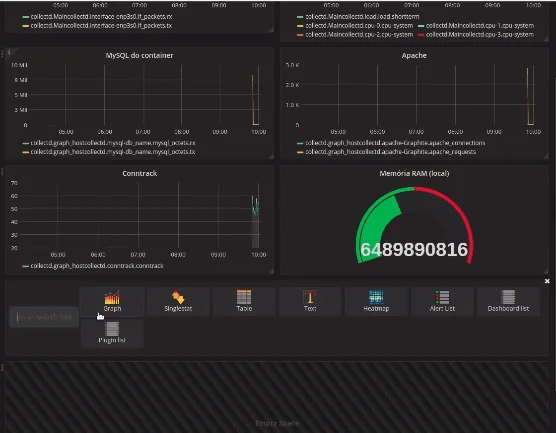Open row options handle beside MySQL panel
The width and height of the screenshot is (556, 433).
coord(2,54)
